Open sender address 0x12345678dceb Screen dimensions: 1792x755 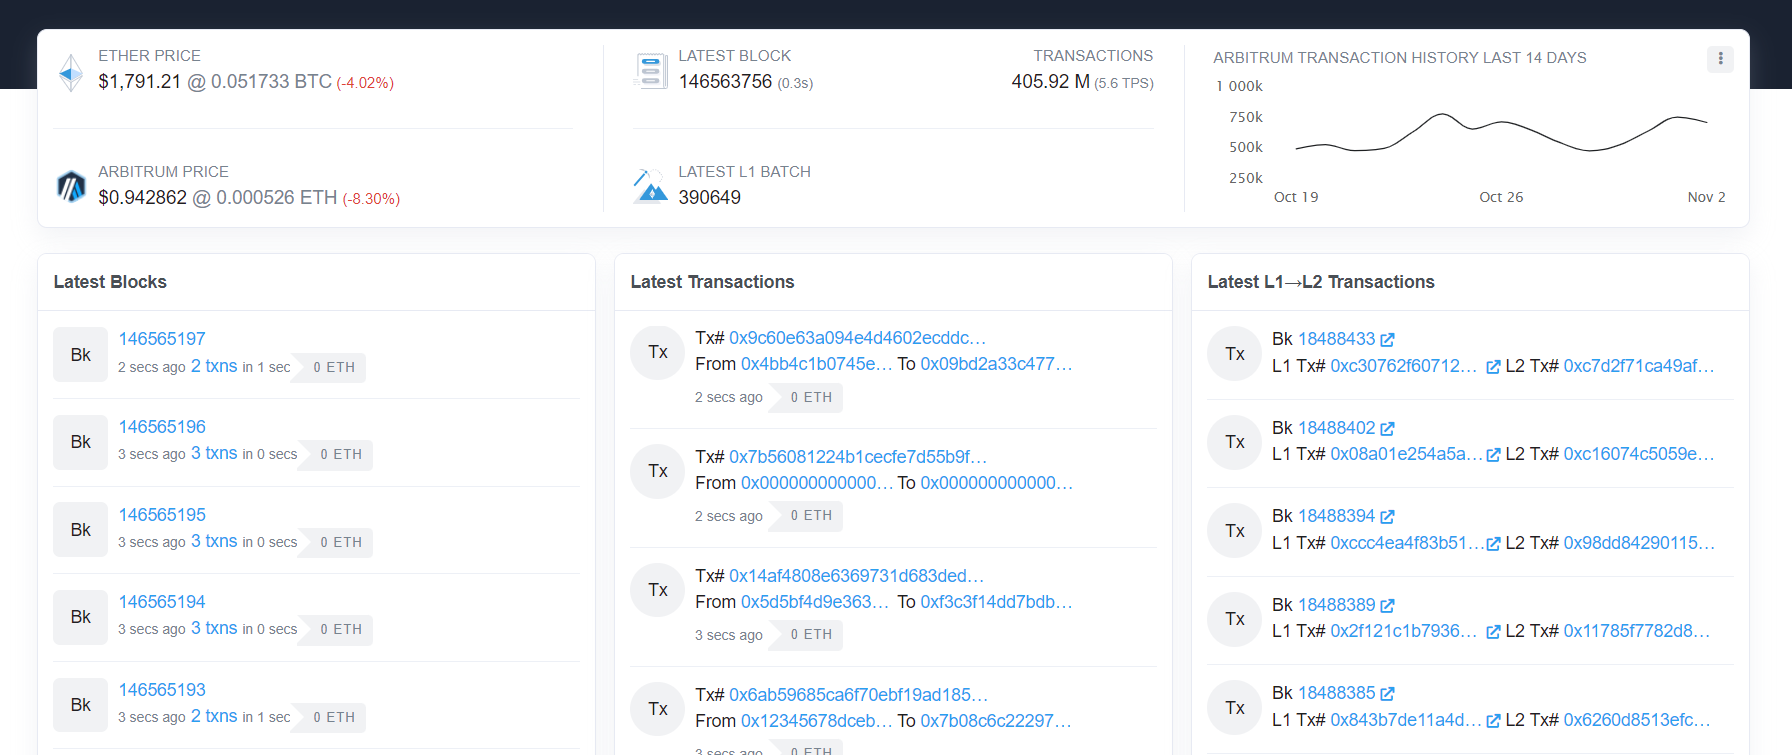tap(817, 721)
